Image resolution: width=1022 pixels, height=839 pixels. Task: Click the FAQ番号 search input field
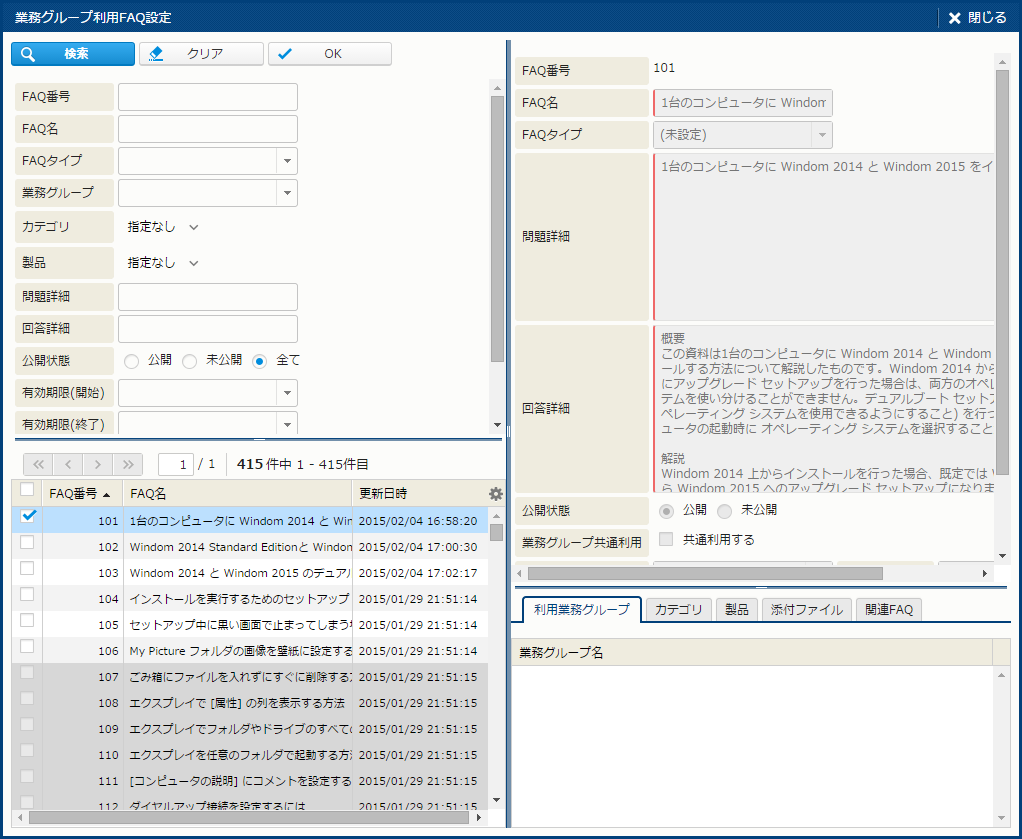[208, 97]
